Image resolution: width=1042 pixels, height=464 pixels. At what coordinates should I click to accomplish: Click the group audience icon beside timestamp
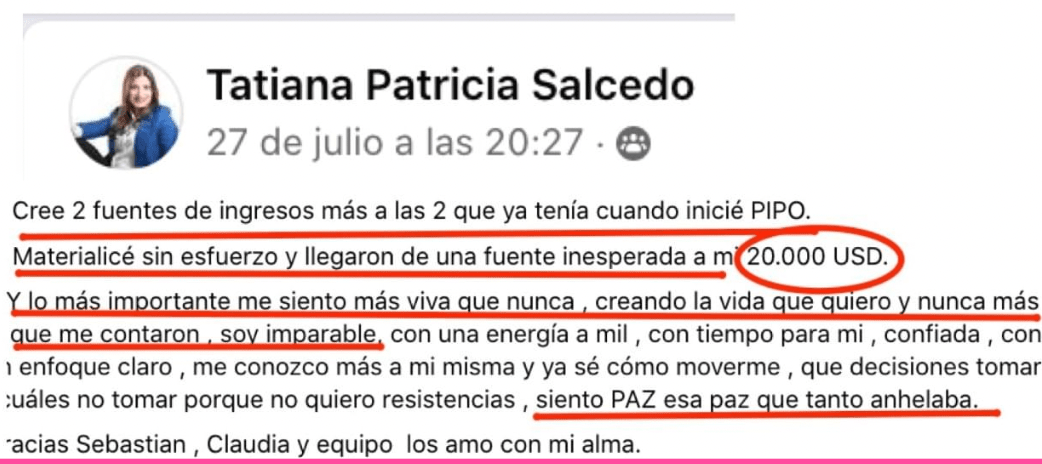coord(633,144)
